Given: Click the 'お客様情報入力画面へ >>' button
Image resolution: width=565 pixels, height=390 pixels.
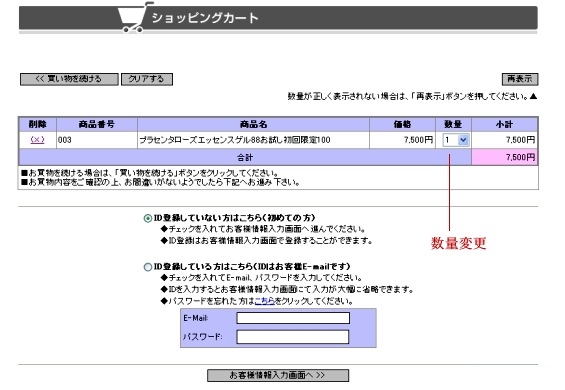Looking at the screenshot, I should [x=278, y=375].
